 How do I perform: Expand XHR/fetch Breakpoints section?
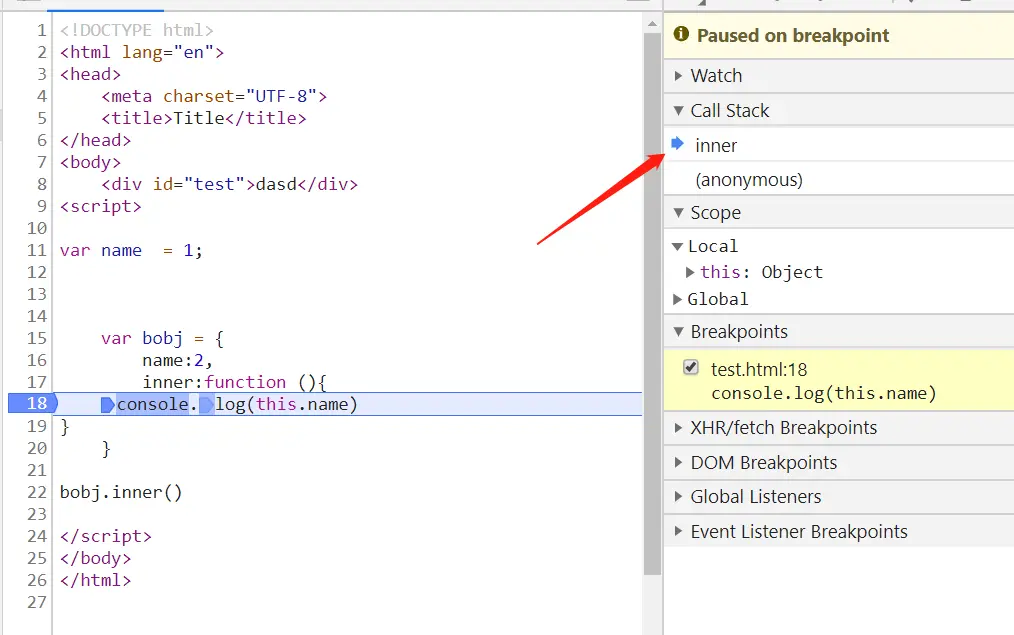[x=678, y=427]
